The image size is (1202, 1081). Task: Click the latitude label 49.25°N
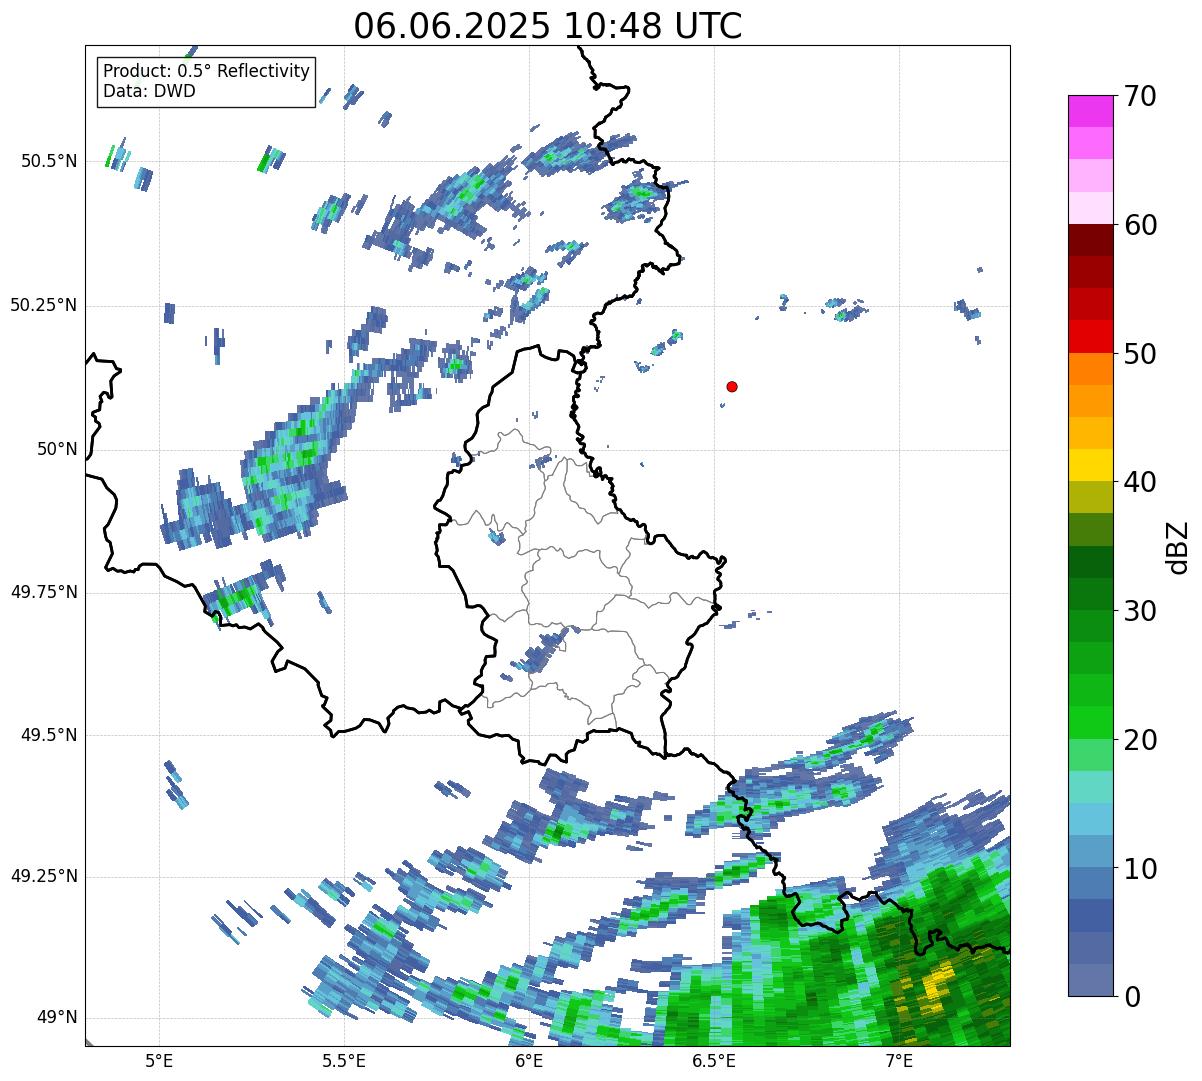tap(44, 876)
